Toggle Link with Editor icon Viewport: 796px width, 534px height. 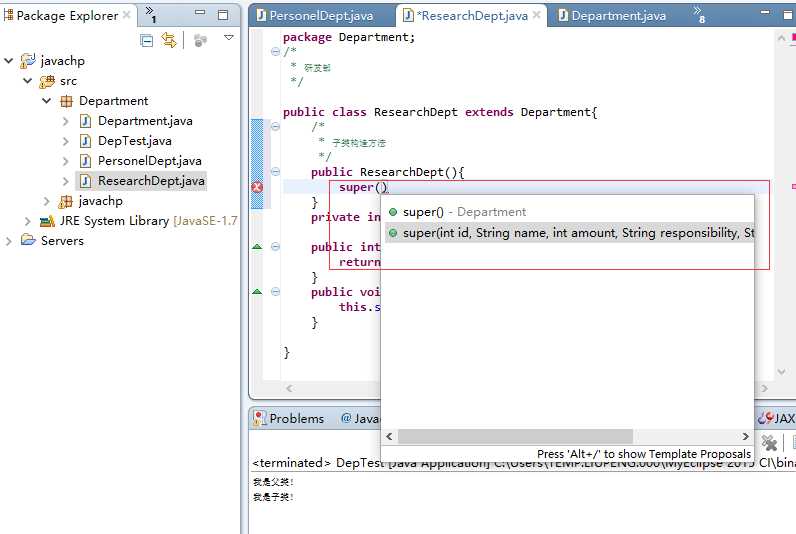click(x=169, y=40)
